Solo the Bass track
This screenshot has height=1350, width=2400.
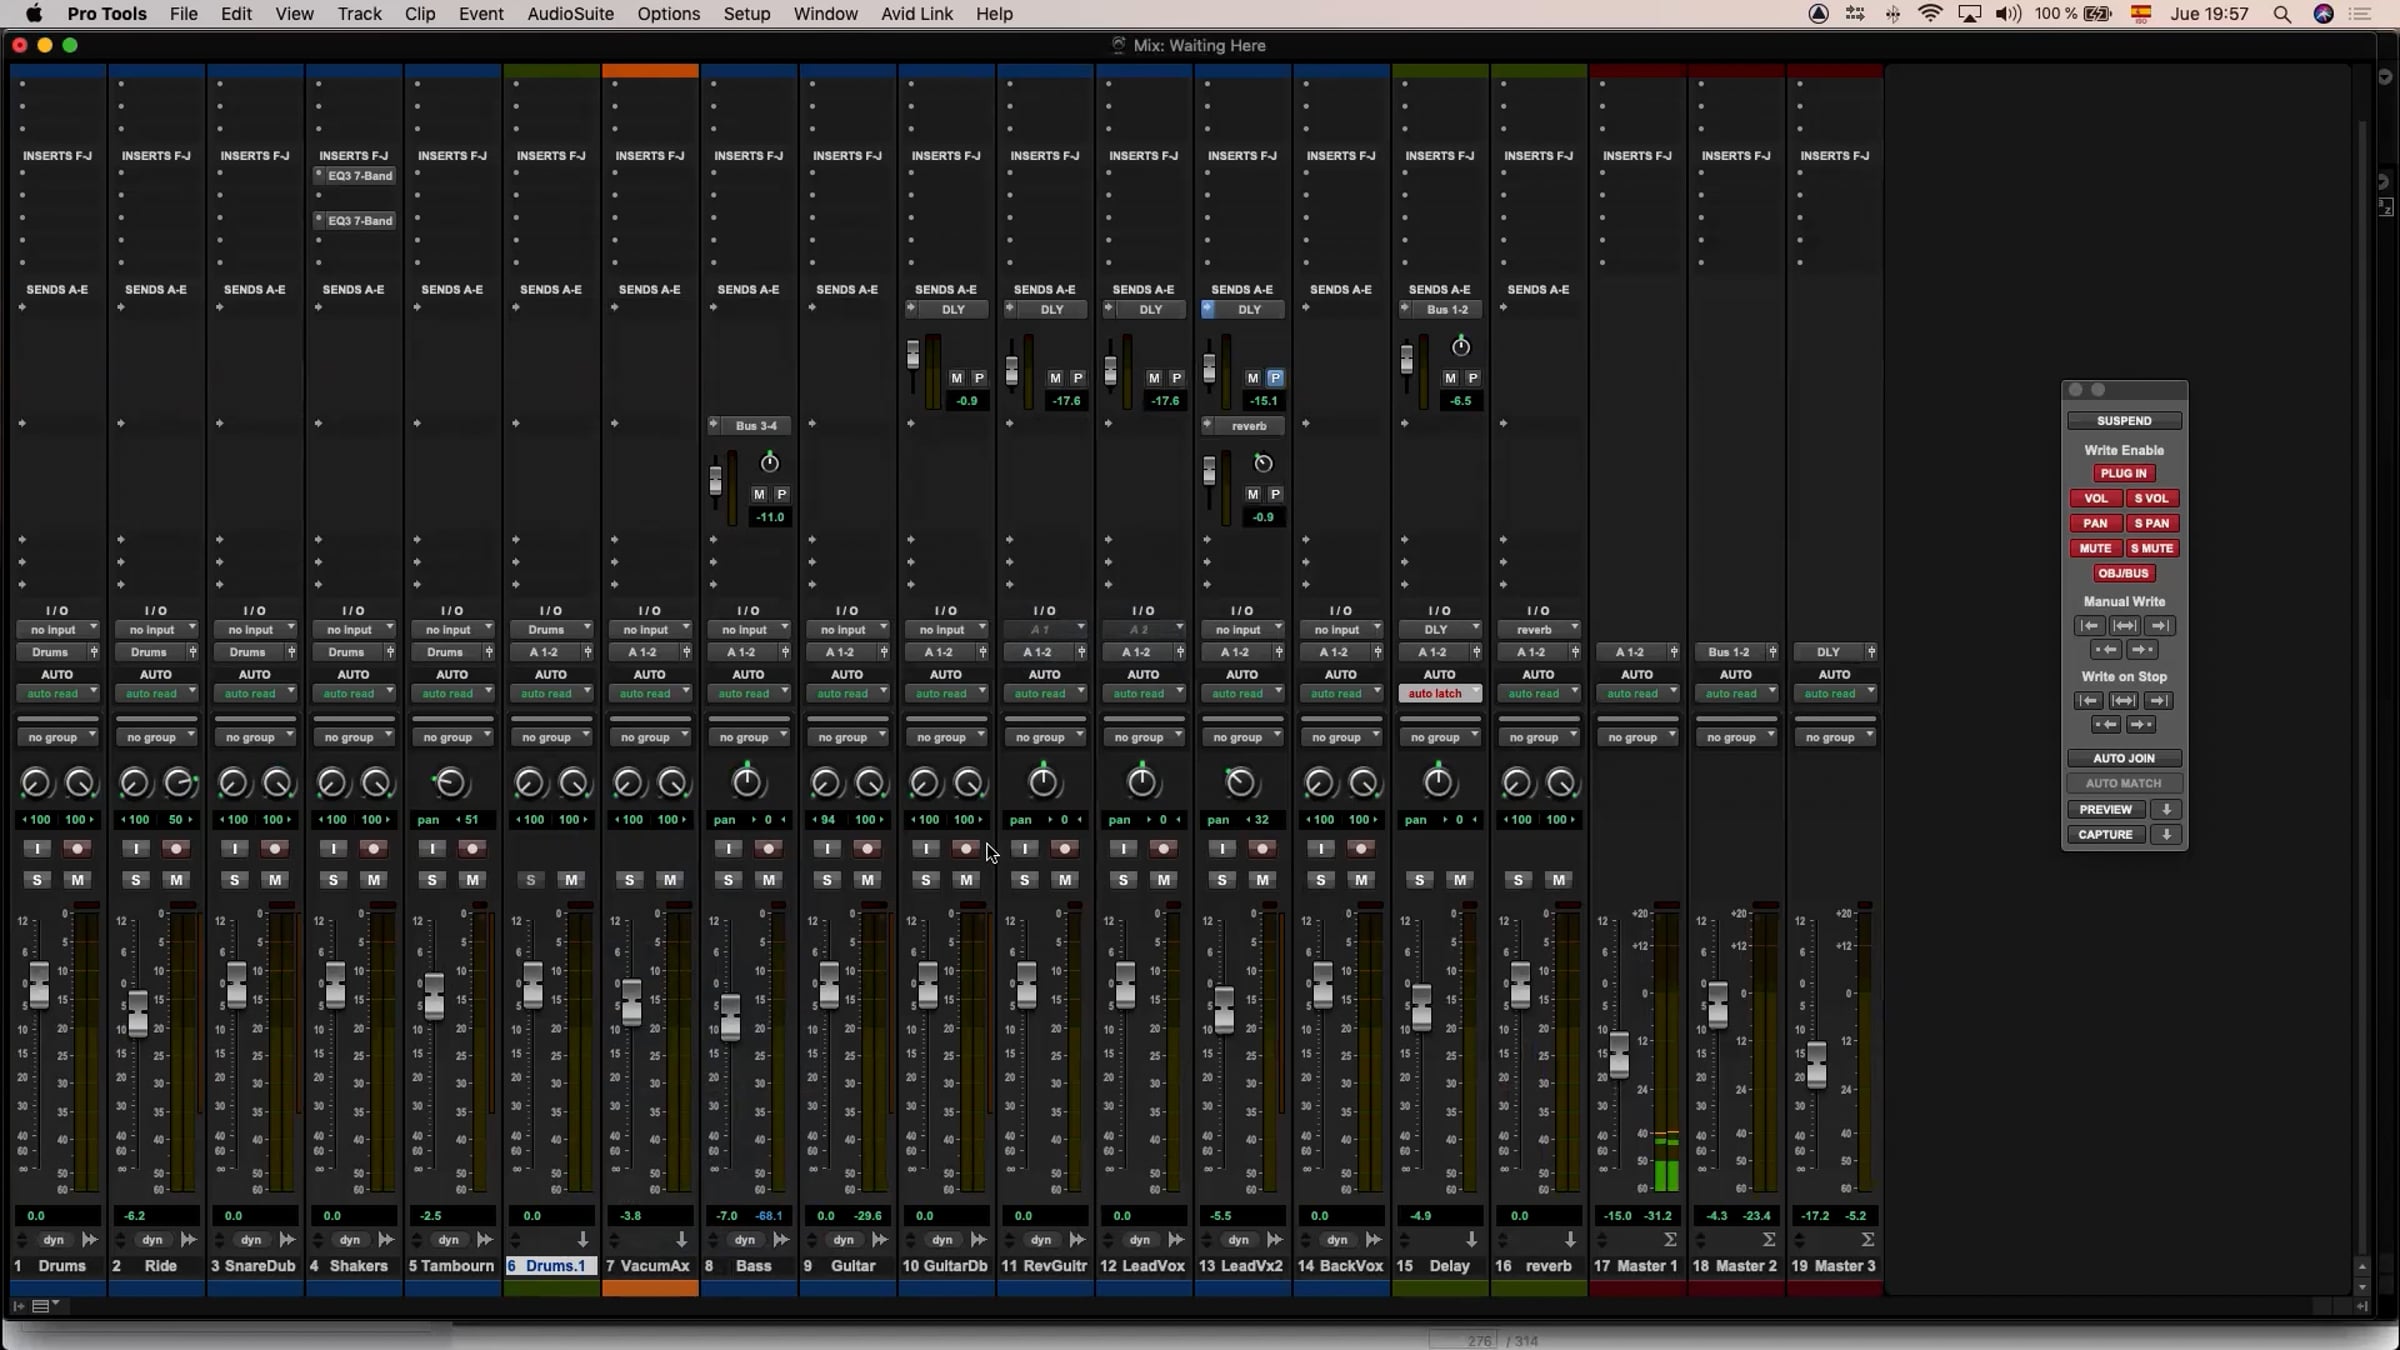tap(728, 880)
